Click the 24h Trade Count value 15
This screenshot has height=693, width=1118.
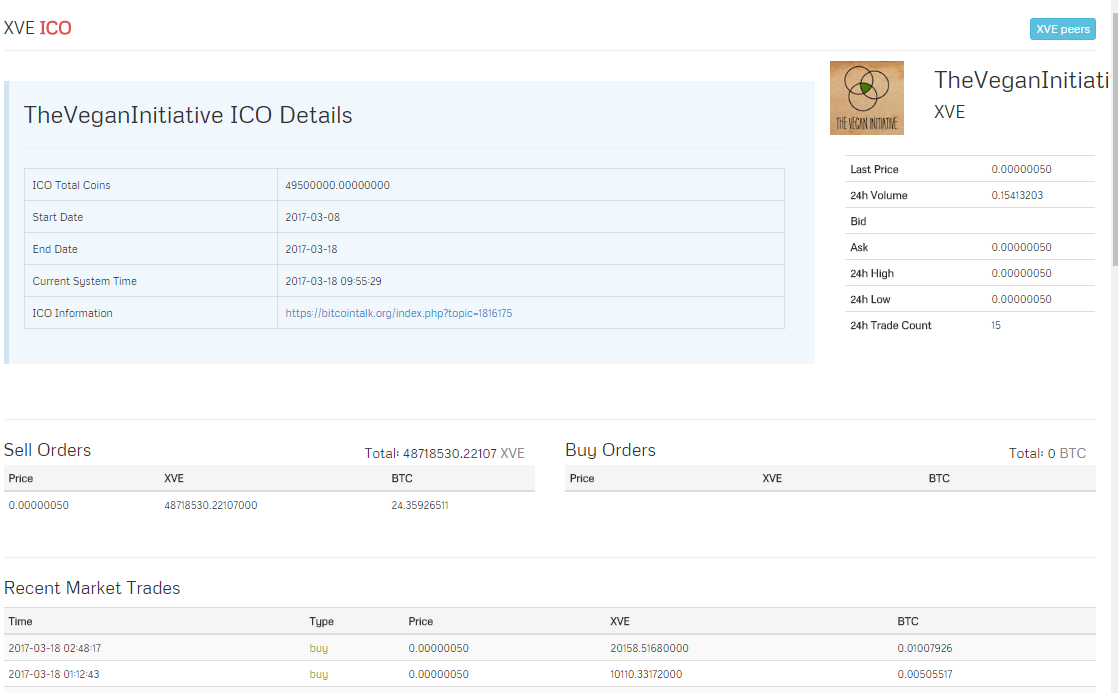point(995,325)
